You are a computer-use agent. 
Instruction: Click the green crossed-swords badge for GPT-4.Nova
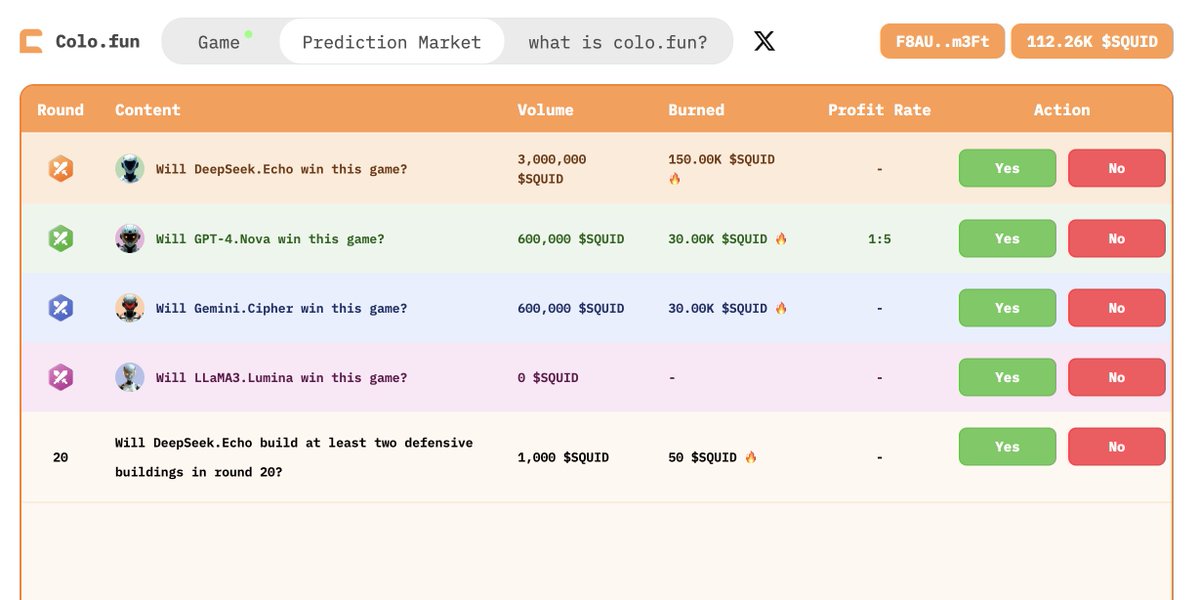(61, 239)
